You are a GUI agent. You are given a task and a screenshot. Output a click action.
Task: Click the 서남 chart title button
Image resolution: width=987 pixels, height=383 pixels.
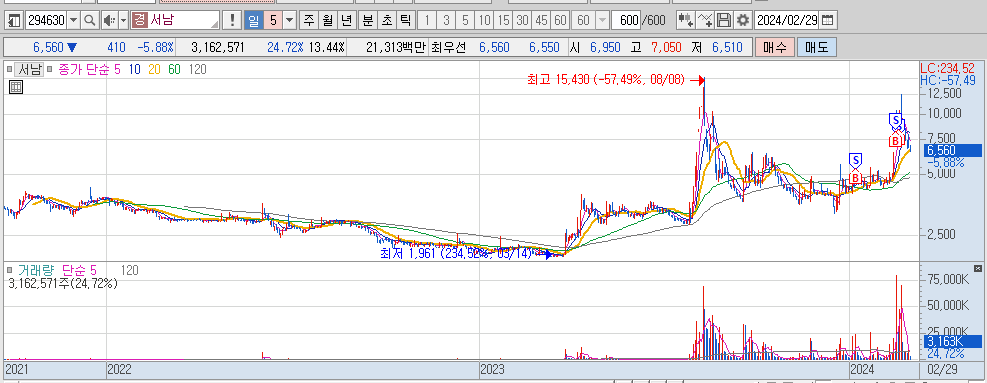coord(29,69)
